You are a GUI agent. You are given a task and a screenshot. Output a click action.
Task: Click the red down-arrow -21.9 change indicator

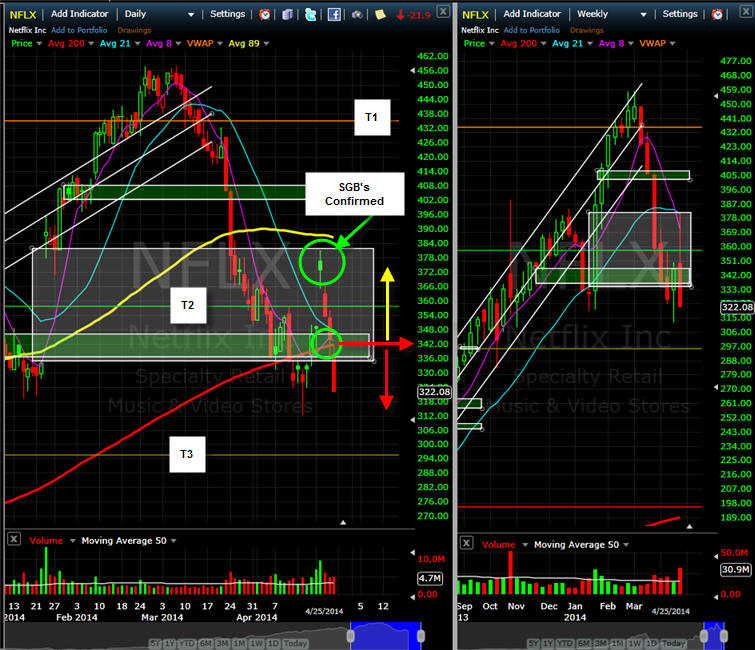pyautogui.click(x=414, y=15)
